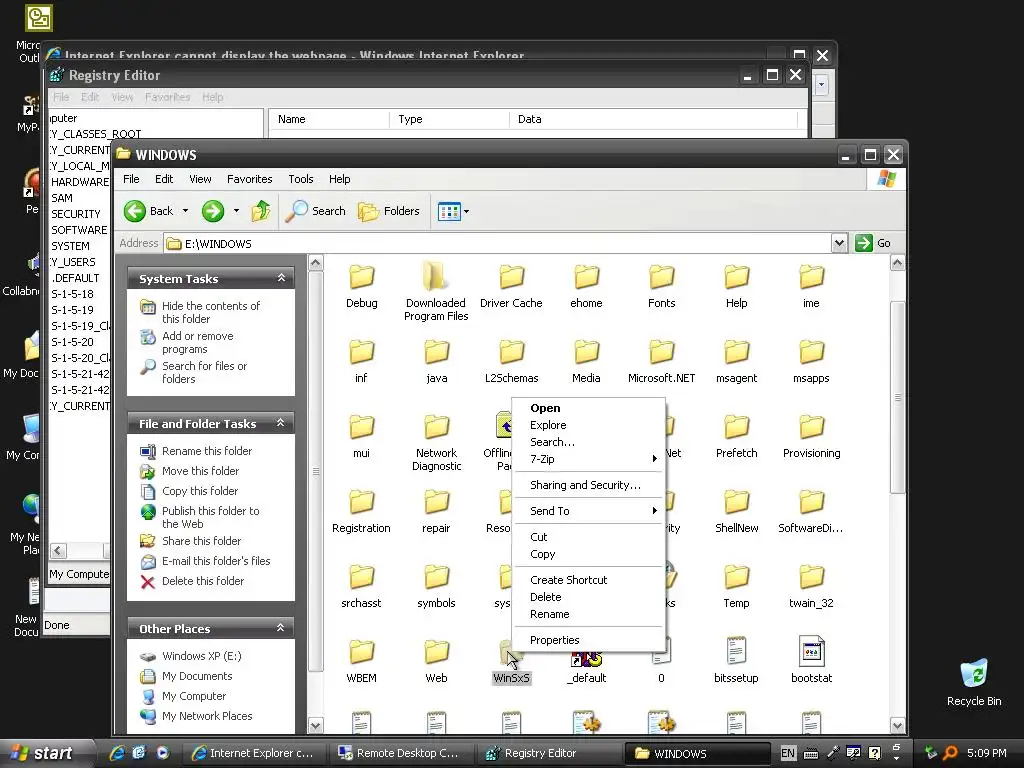Choose Explore in the context menu
The width and height of the screenshot is (1024, 768).
(x=588, y=425)
